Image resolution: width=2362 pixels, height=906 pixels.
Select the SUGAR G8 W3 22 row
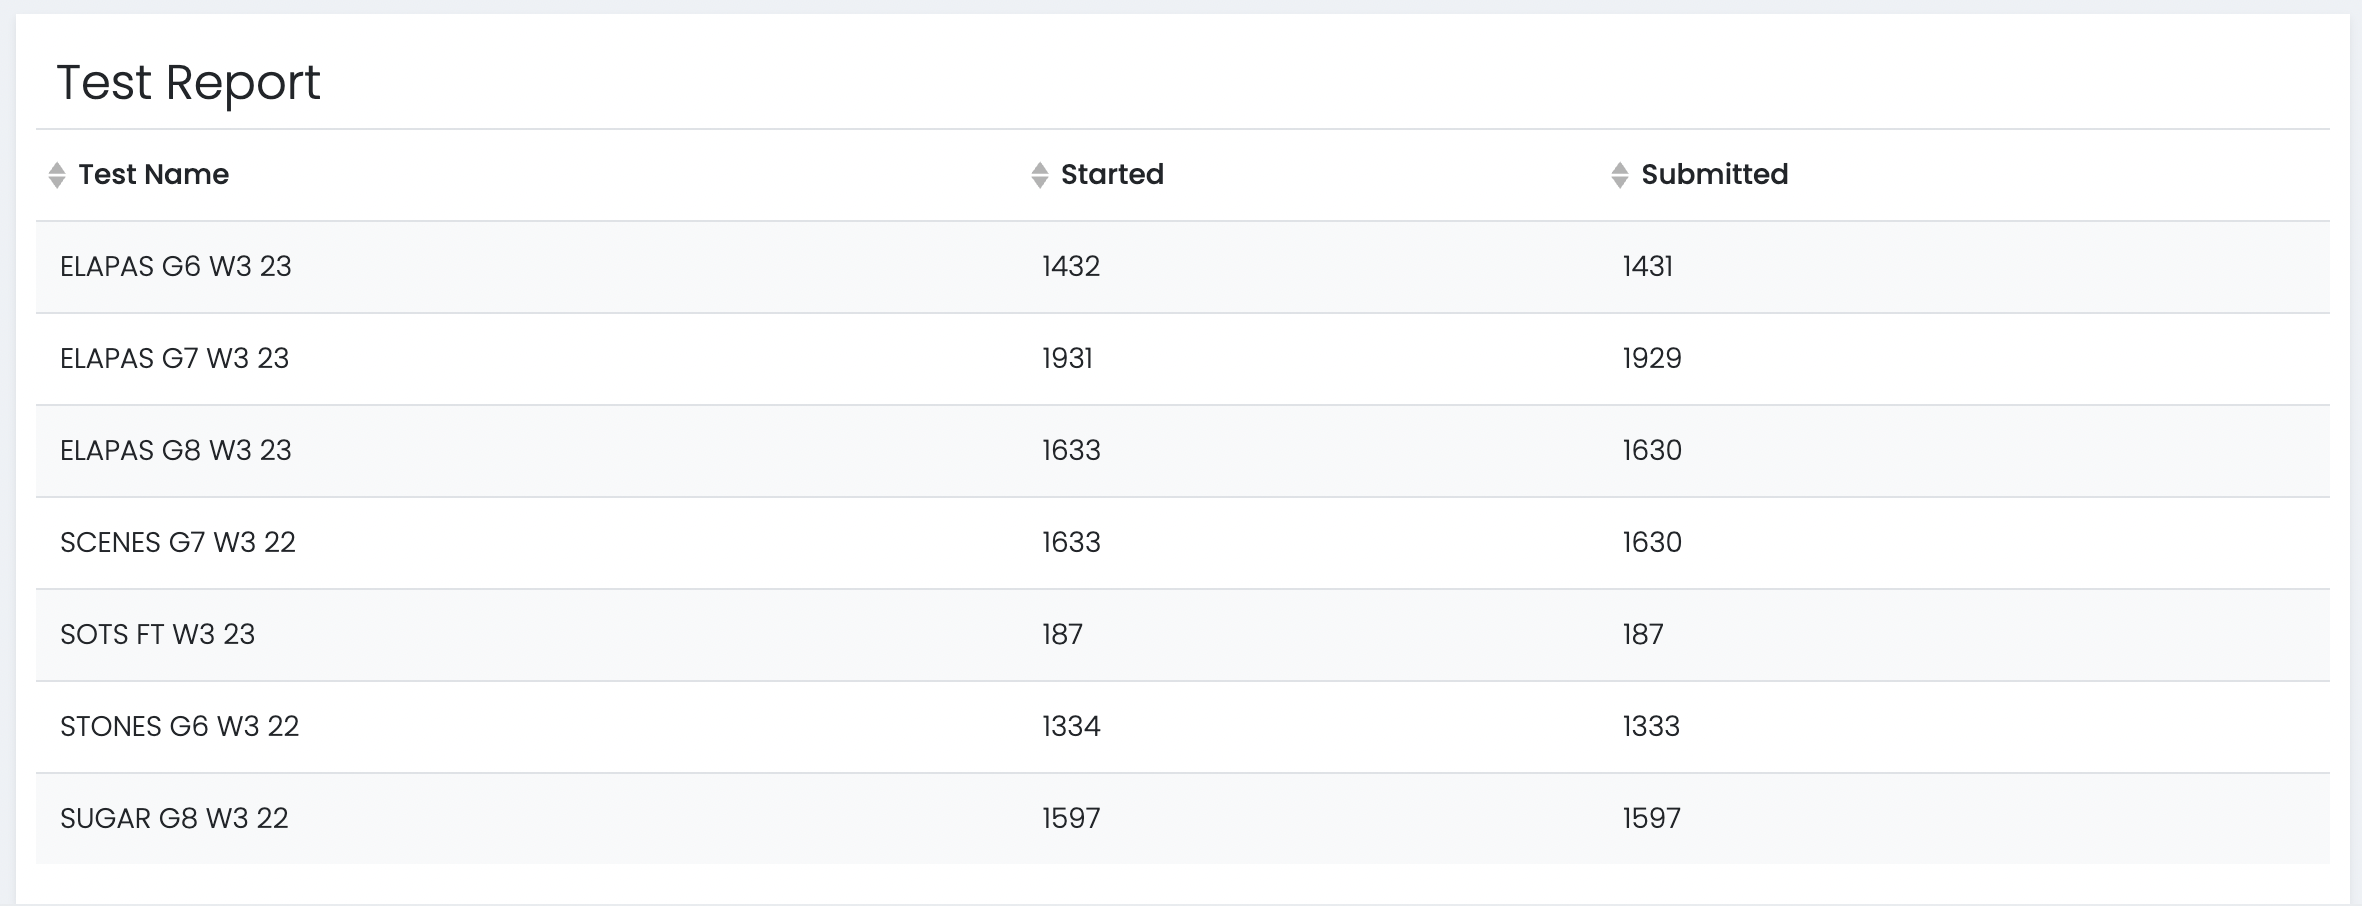pyautogui.click(x=174, y=819)
